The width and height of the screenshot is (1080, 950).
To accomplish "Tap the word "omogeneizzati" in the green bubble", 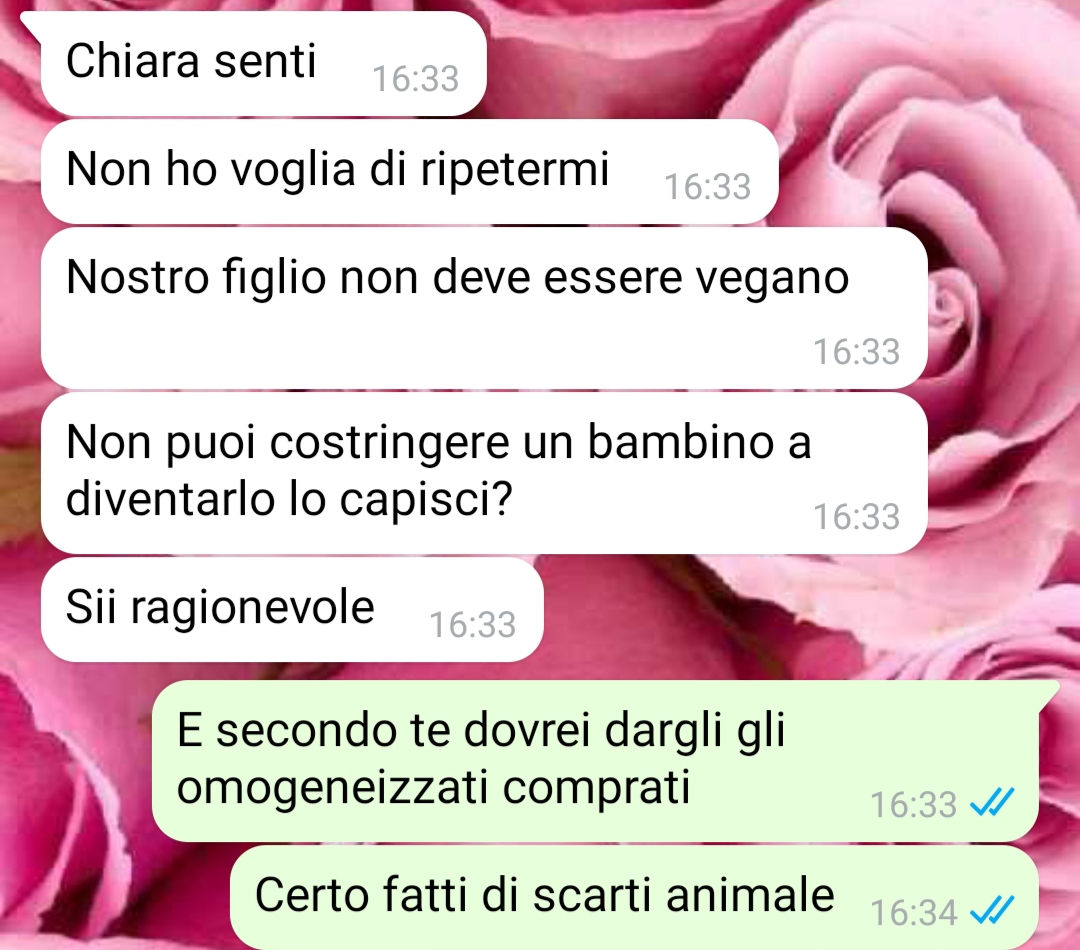I will (x=333, y=787).
